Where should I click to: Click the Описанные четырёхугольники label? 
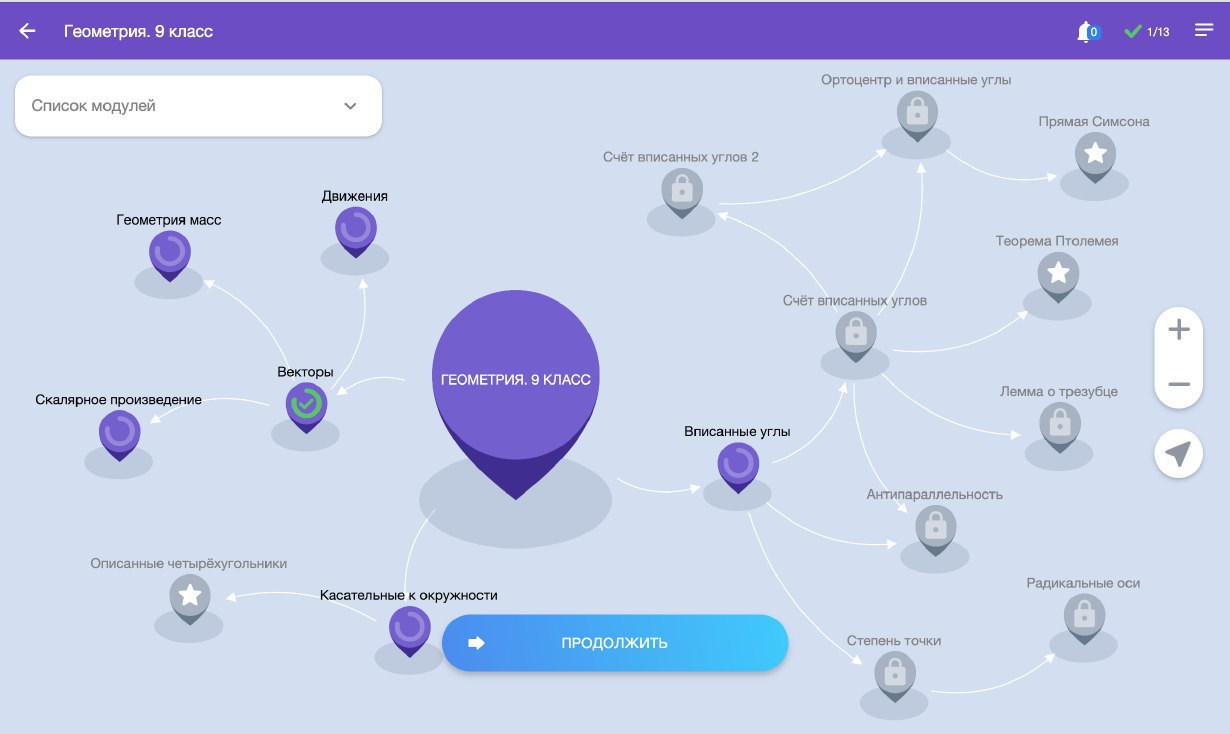(x=189, y=564)
